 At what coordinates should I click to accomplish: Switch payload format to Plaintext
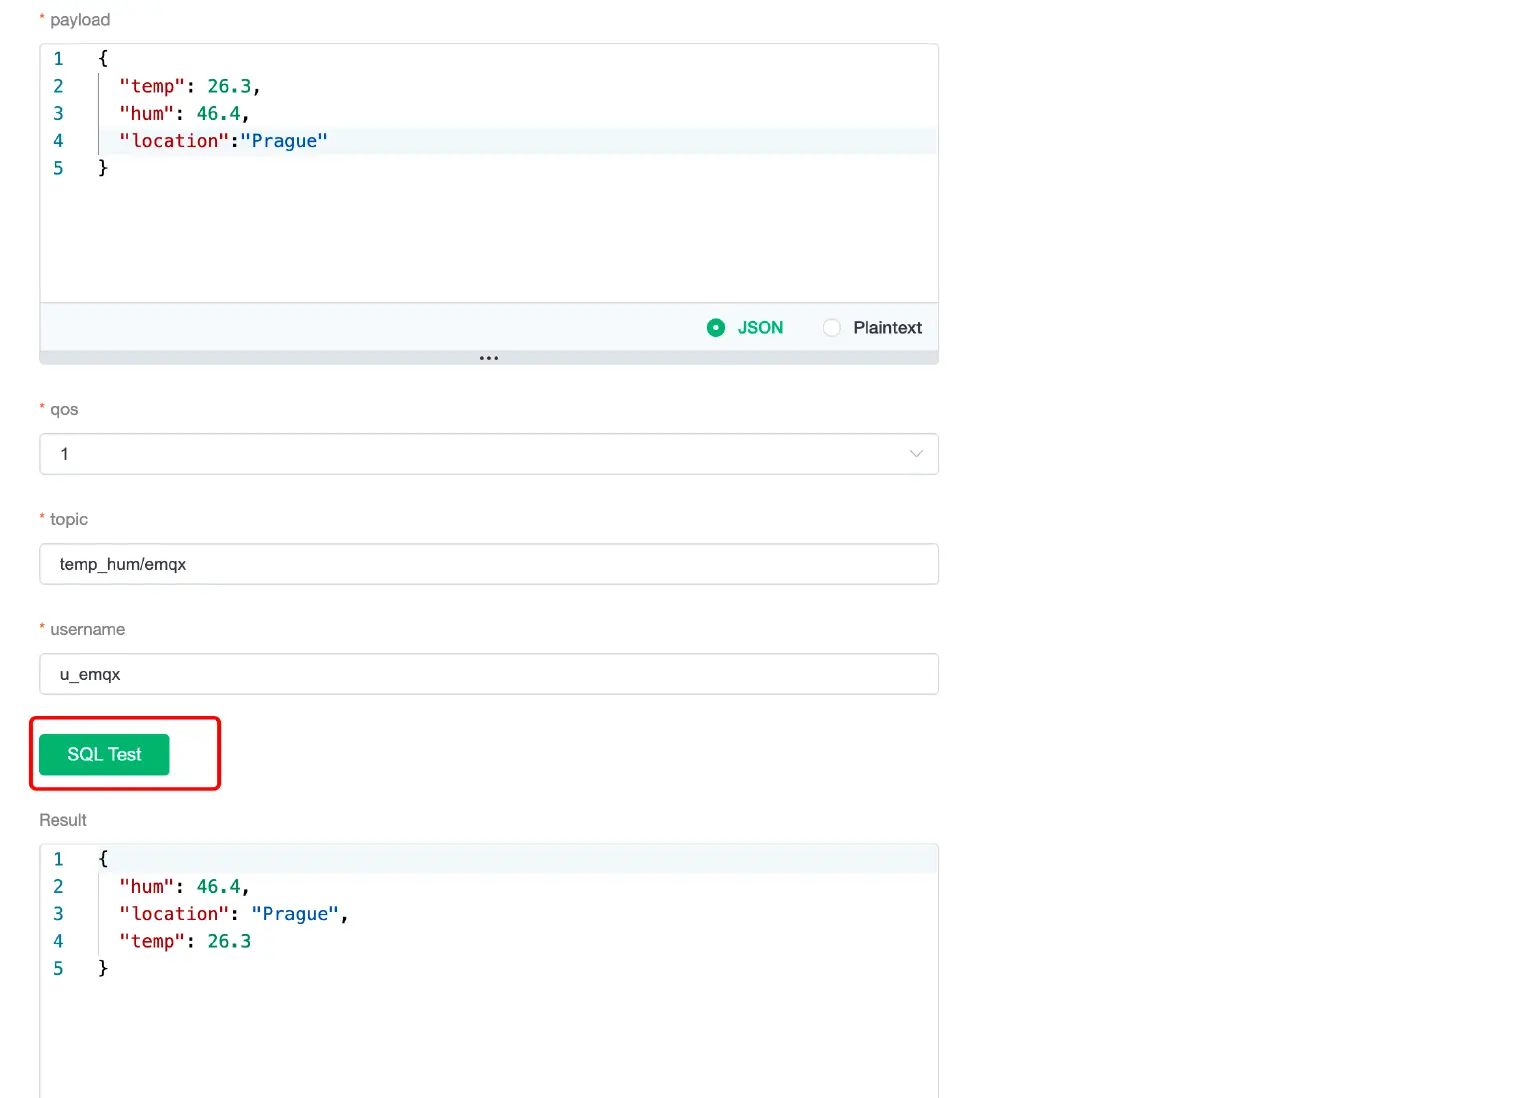coord(832,327)
